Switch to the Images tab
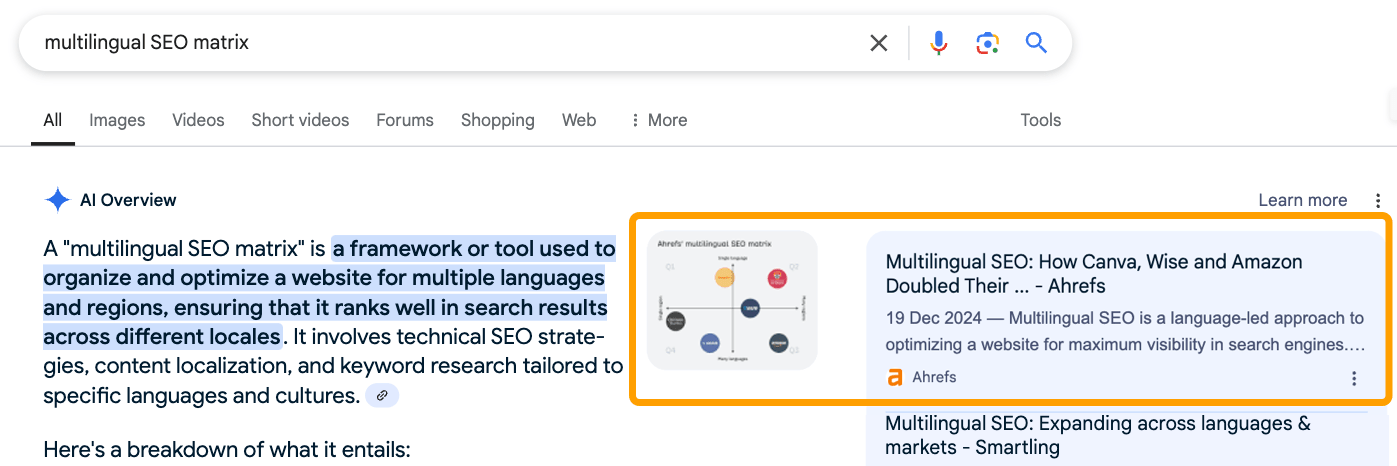This screenshot has height=466, width=1397. click(x=117, y=120)
